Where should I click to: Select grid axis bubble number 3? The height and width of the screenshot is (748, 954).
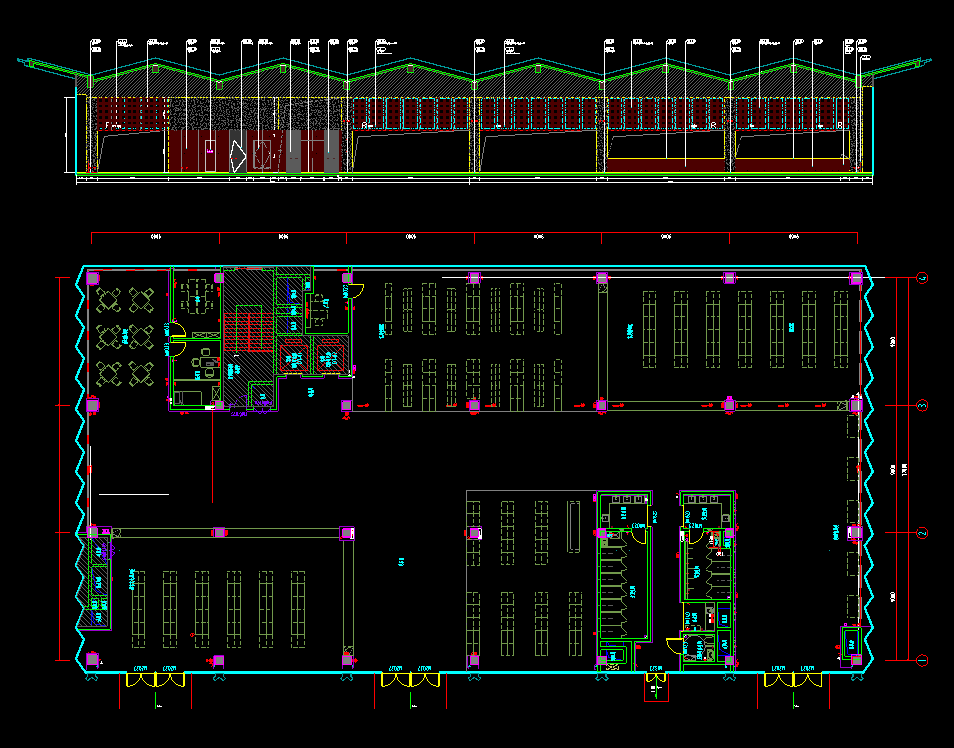point(923,405)
